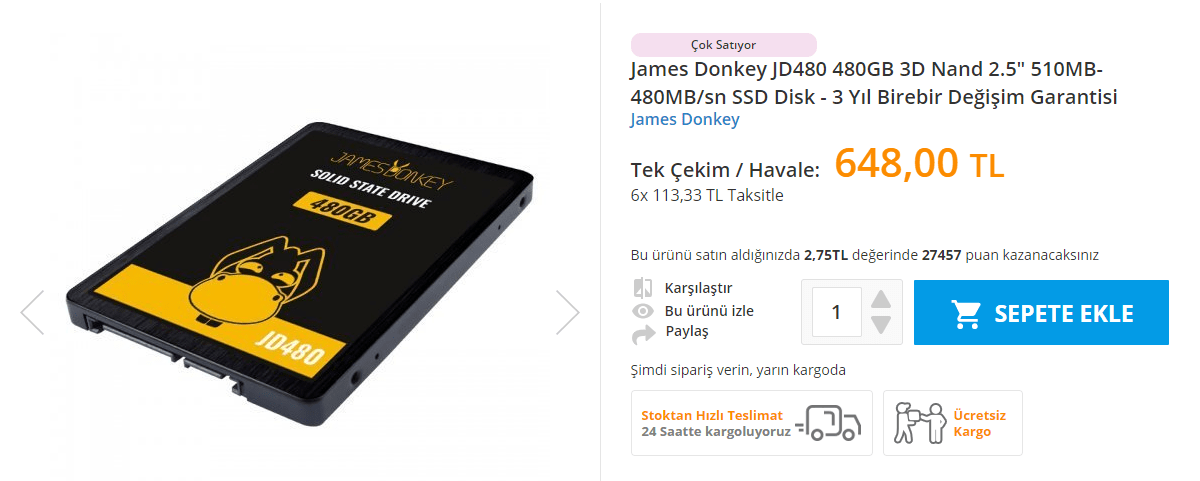Click the Çok Satıyor badge
This screenshot has width=1200, height=481.
(x=724, y=44)
